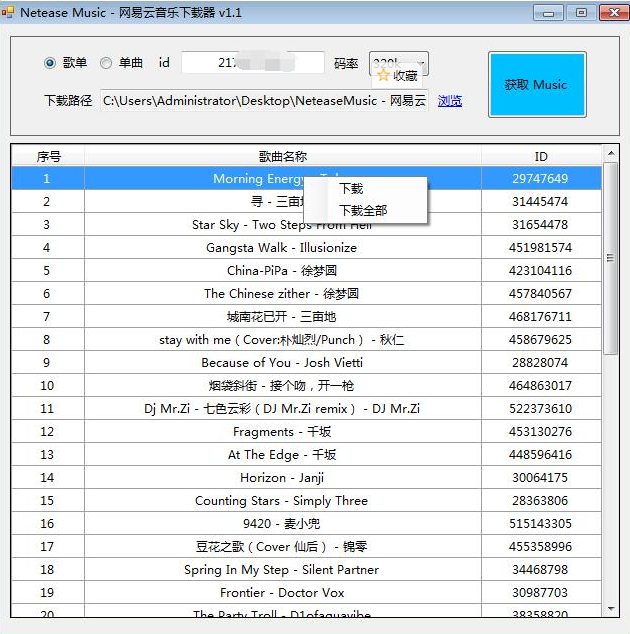Click the ID column header
The image size is (630, 634).
[x=541, y=156]
